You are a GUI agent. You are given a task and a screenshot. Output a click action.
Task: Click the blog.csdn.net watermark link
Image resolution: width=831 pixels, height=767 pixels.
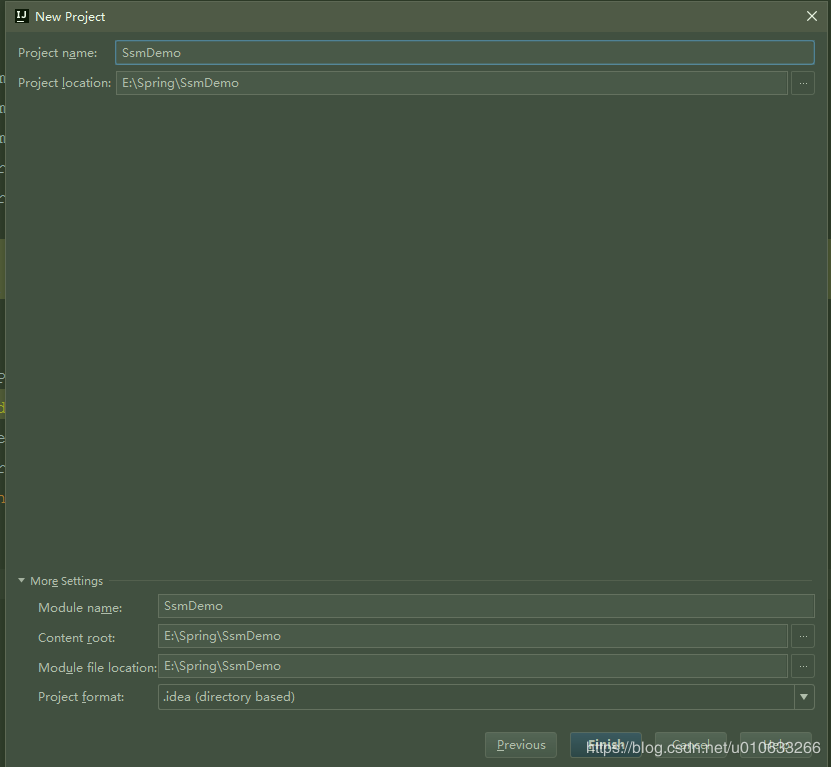click(x=700, y=747)
